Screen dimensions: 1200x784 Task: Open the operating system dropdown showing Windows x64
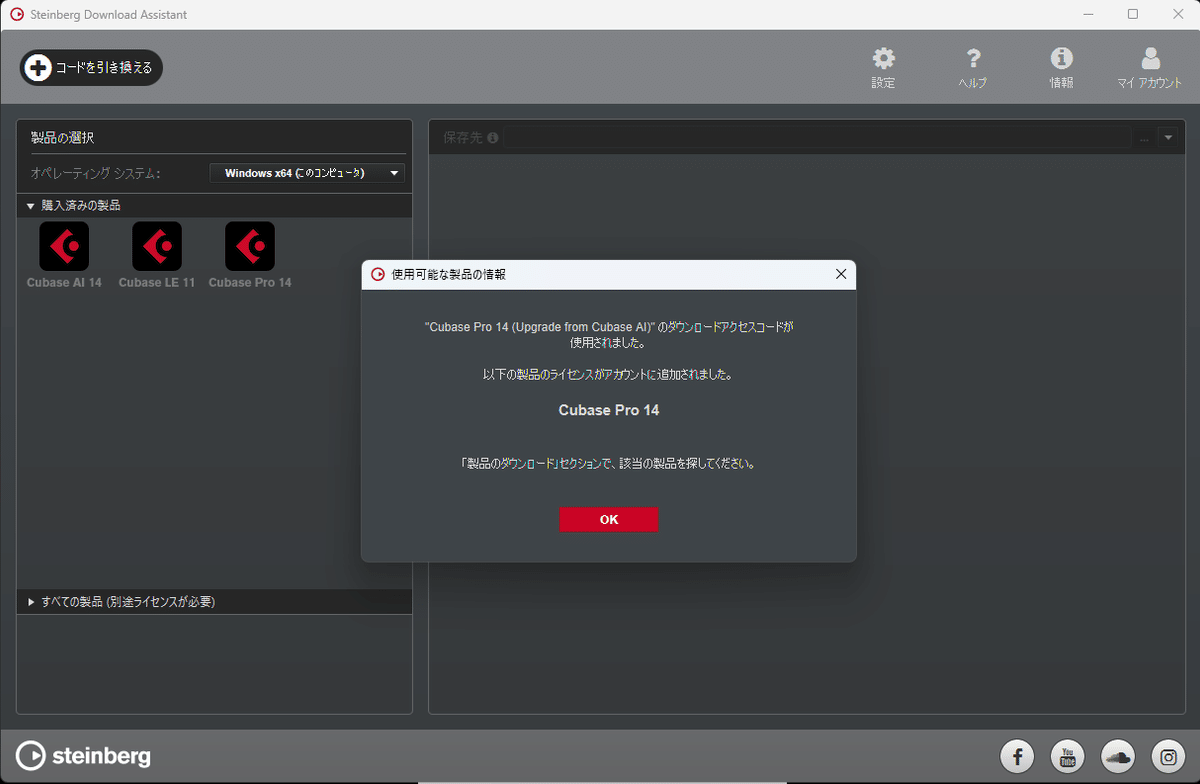306,172
